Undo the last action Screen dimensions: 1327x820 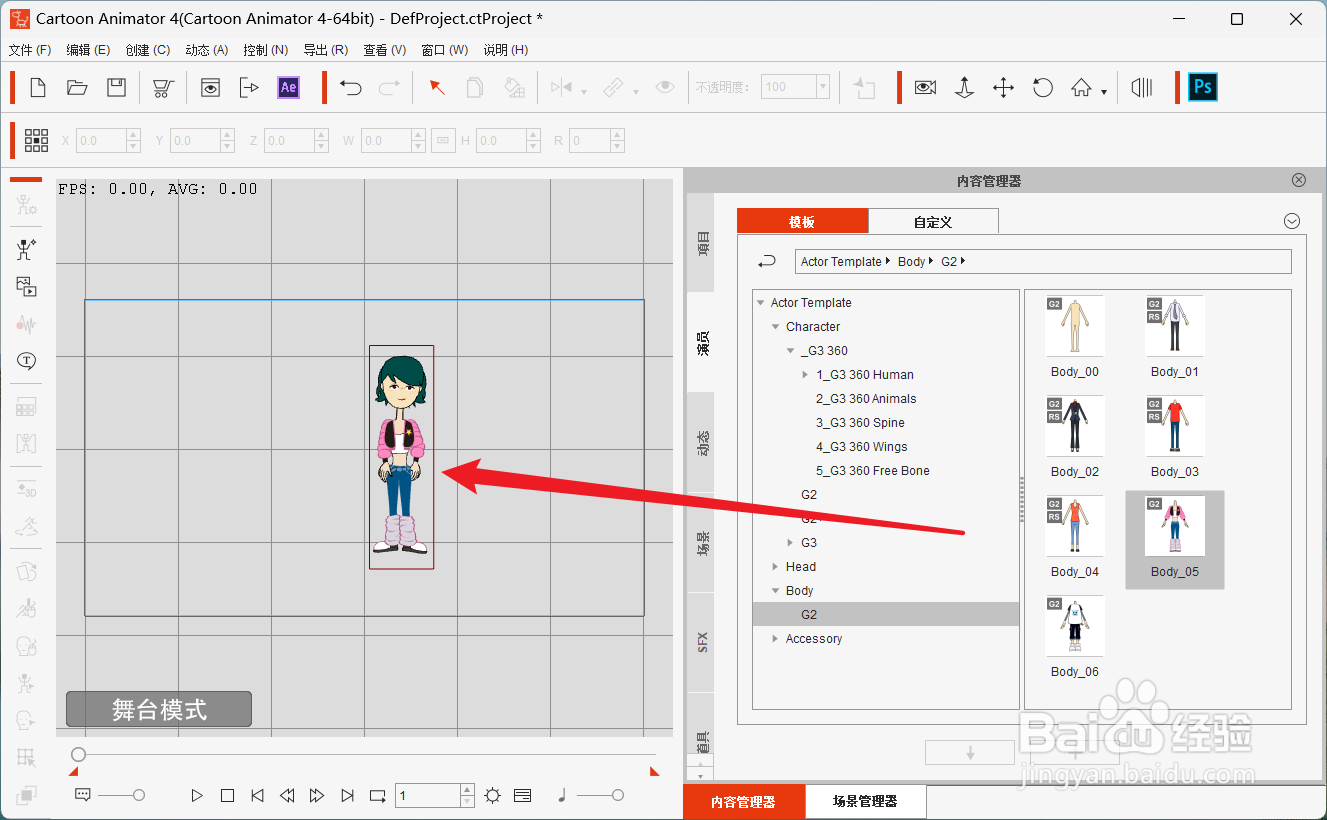click(350, 88)
